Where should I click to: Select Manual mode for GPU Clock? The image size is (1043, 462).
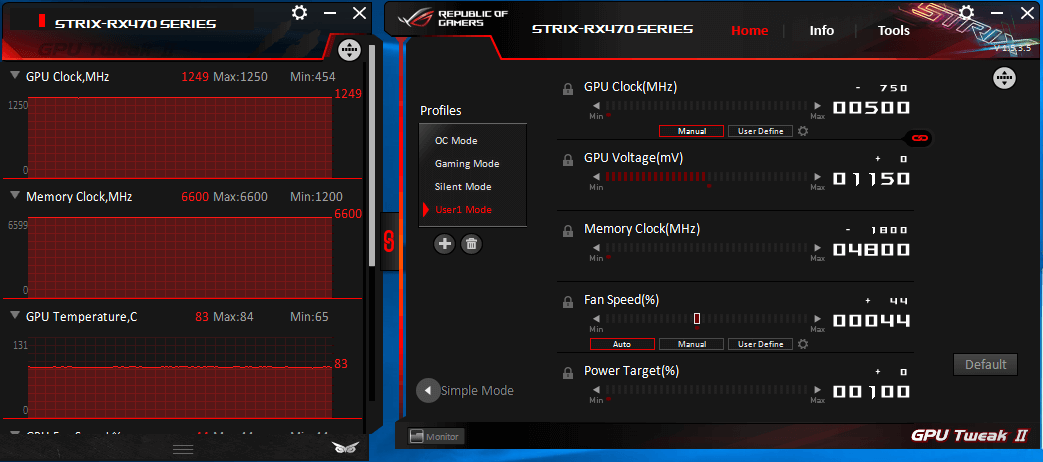pyautogui.click(x=691, y=131)
